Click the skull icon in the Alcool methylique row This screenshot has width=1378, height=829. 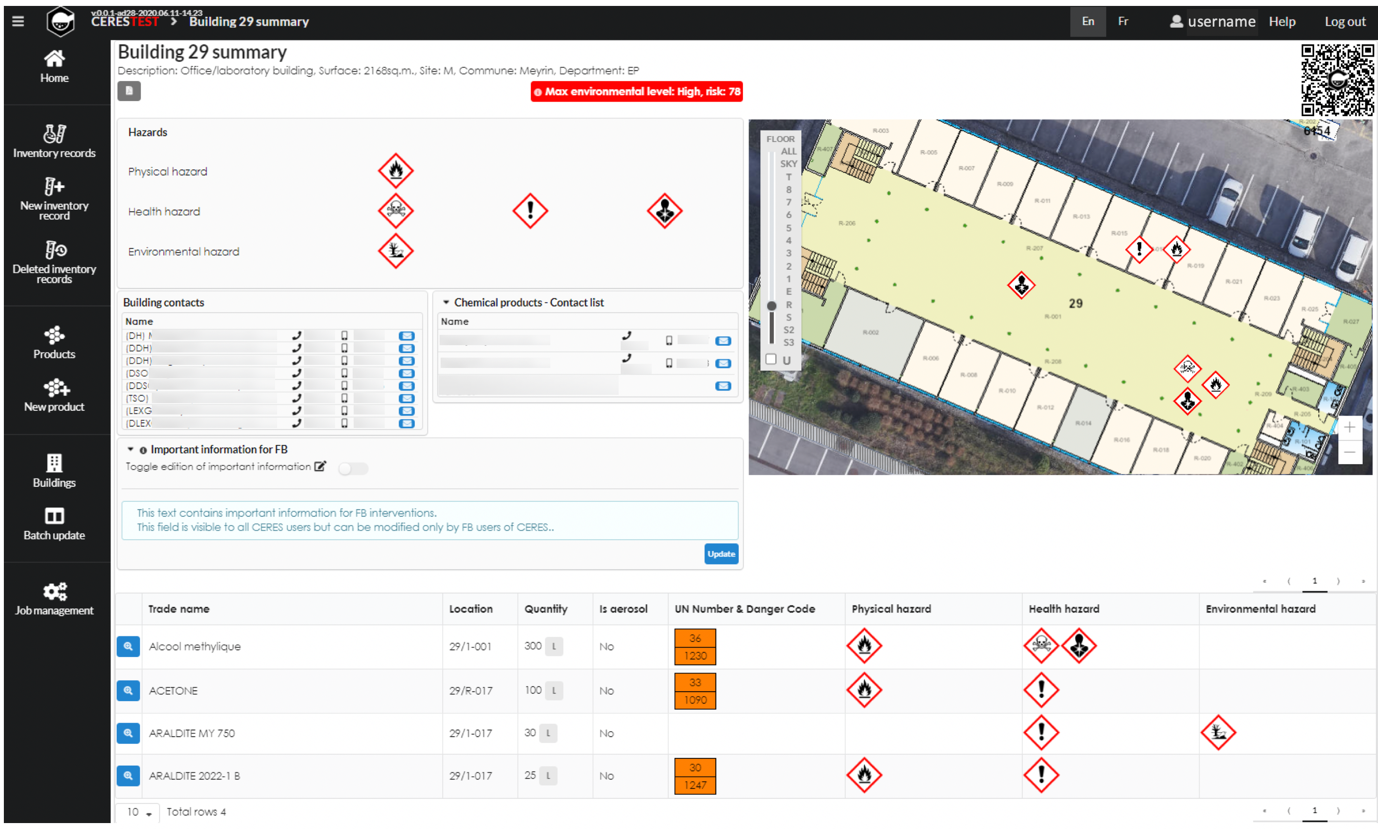tap(1042, 646)
